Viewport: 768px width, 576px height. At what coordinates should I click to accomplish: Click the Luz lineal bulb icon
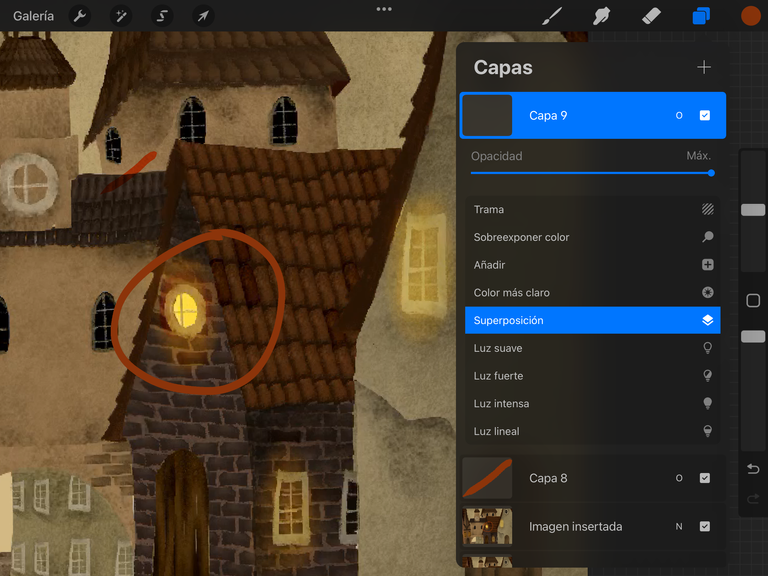pos(708,432)
